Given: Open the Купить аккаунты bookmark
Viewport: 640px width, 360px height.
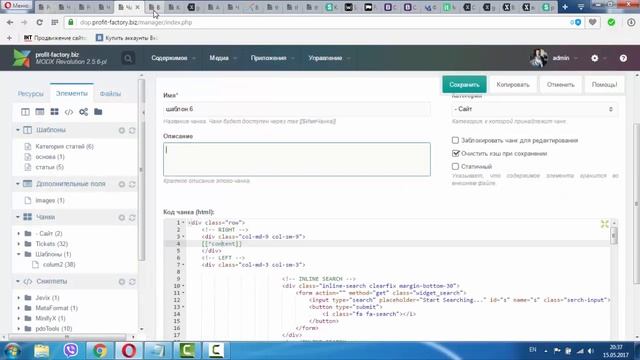Looking at the screenshot, I should 126,38.
